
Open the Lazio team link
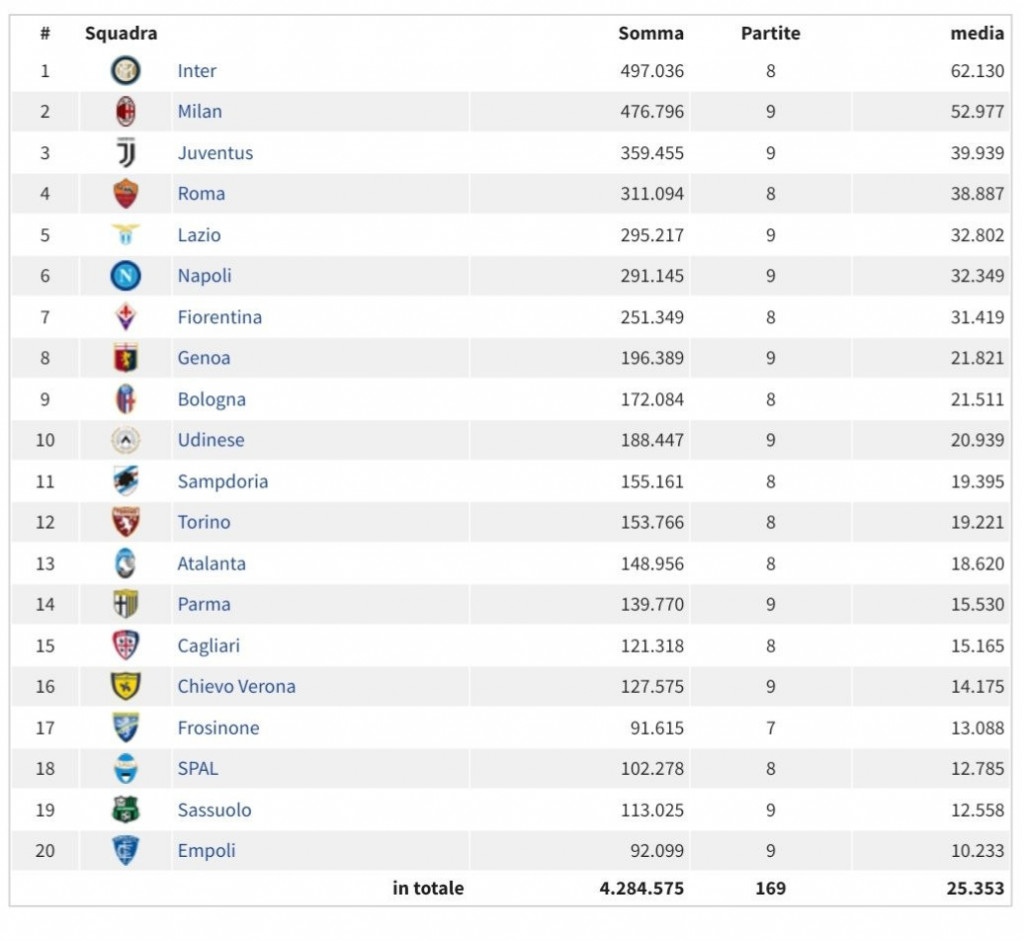[x=199, y=235]
